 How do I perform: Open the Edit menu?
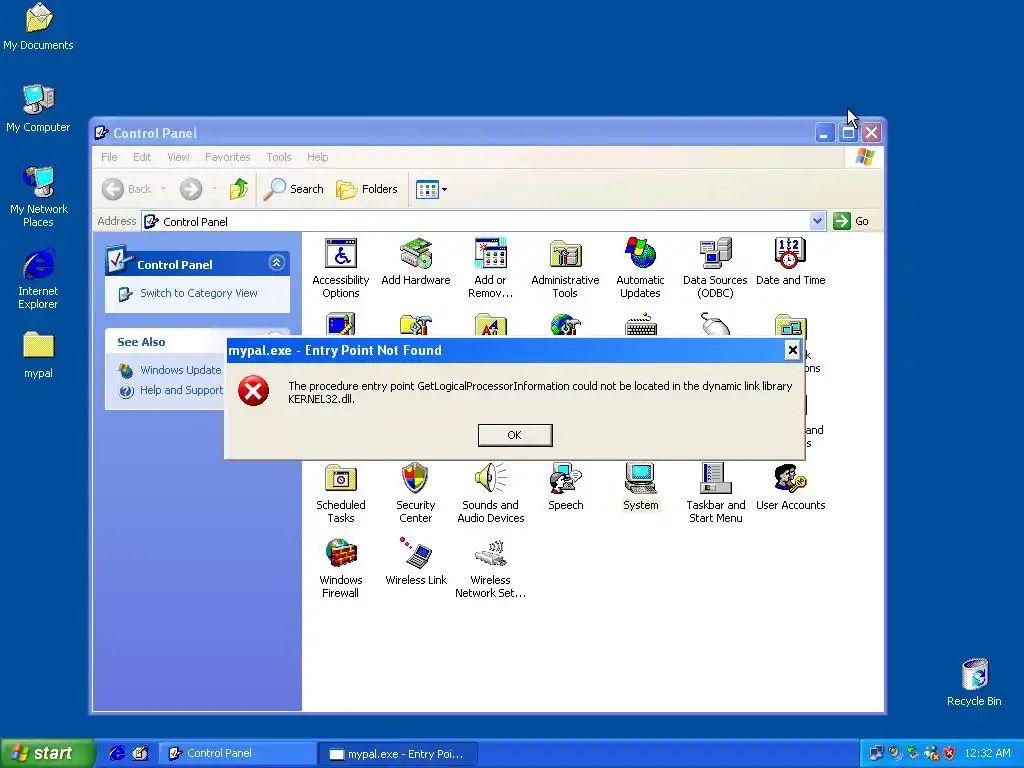pyautogui.click(x=142, y=157)
